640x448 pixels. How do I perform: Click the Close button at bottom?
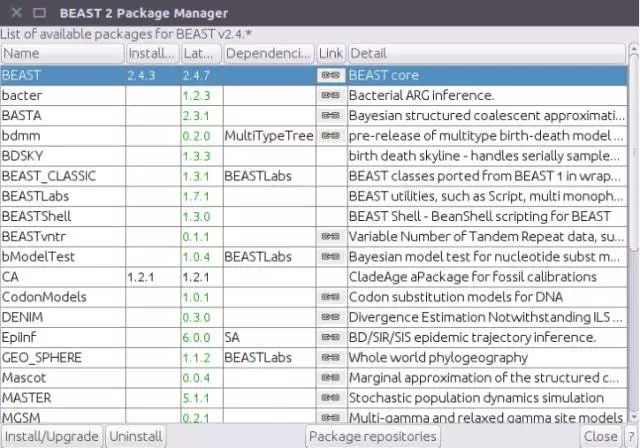pyautogui.click(x=600, y=437)
